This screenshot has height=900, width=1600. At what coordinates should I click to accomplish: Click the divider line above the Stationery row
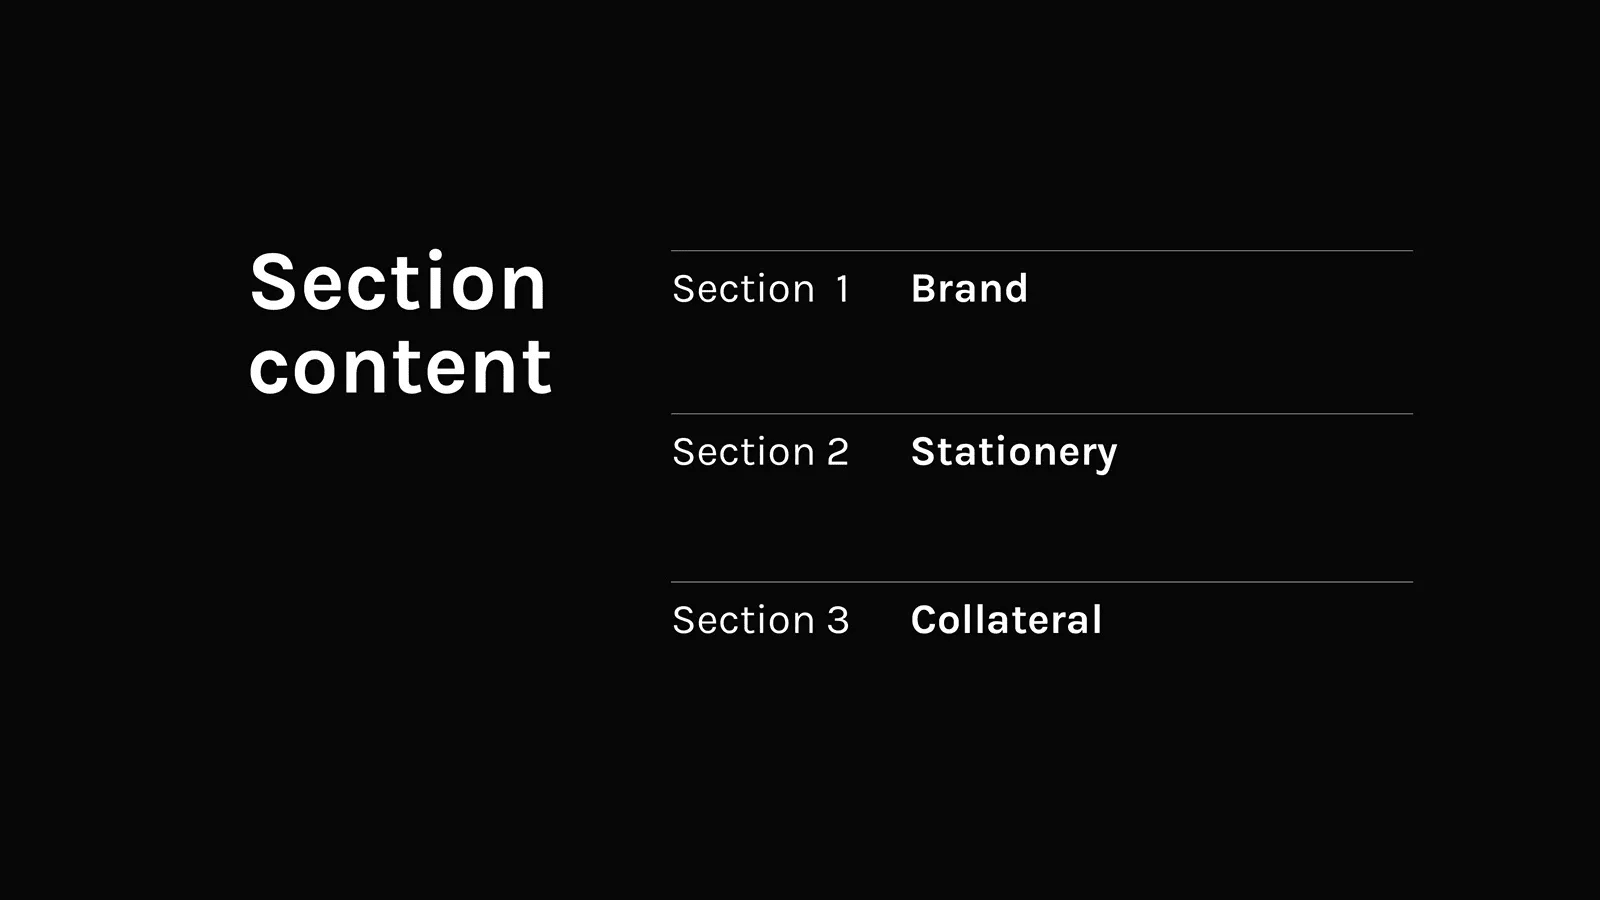[1041, 413]
